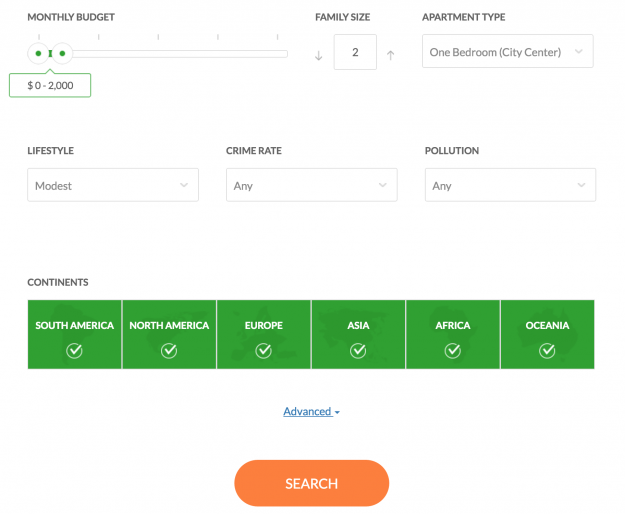Open the Lifestyle dropdown showing Modest

tap(112, 185)
